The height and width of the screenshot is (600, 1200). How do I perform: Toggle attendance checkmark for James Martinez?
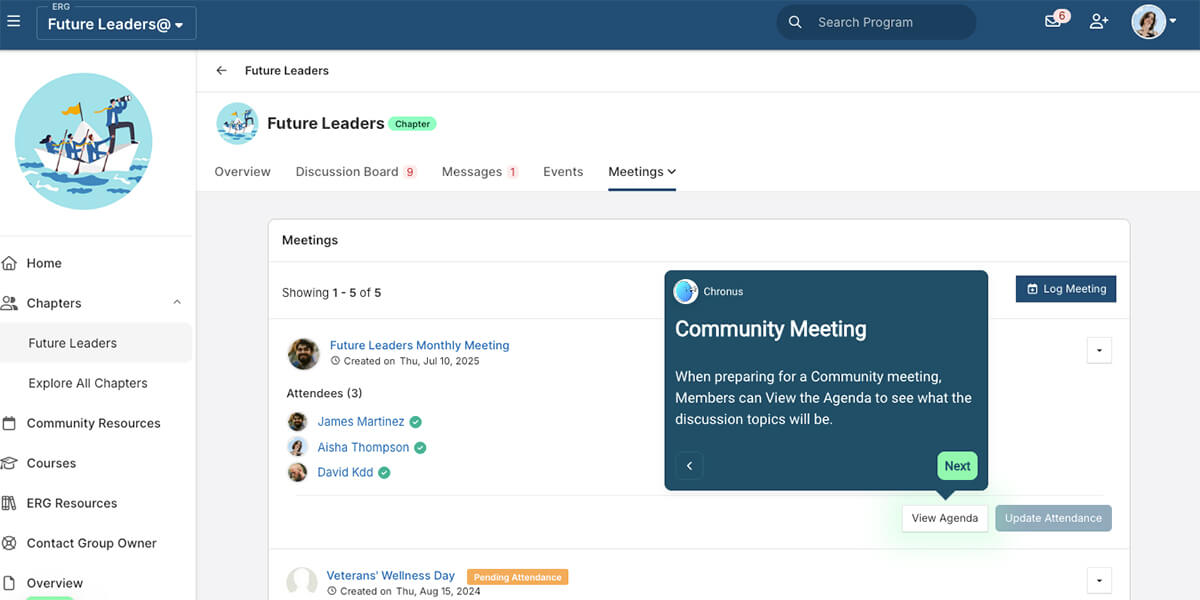click(416, 422)
